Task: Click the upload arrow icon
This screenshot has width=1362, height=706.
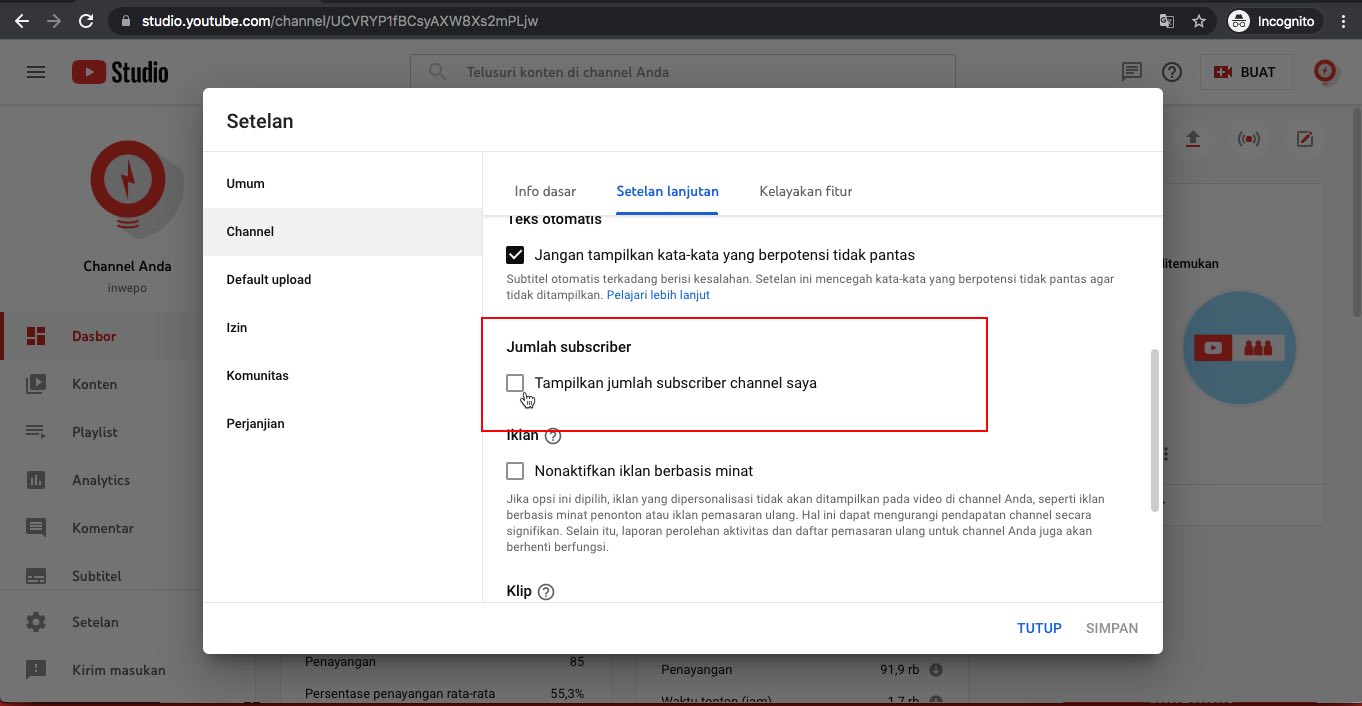Action: [x=1192, y=139]
